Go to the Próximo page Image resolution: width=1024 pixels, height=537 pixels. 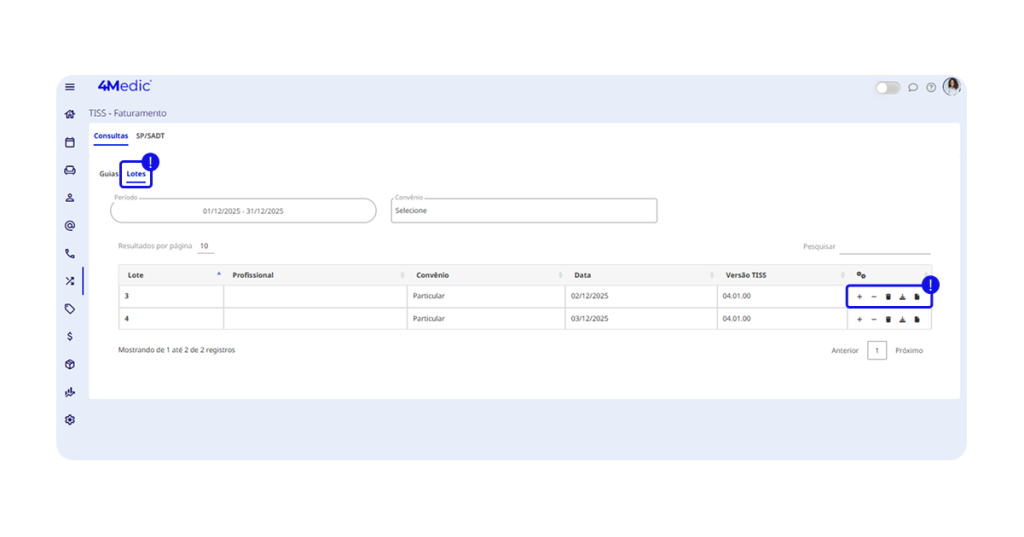click(909, 351)
